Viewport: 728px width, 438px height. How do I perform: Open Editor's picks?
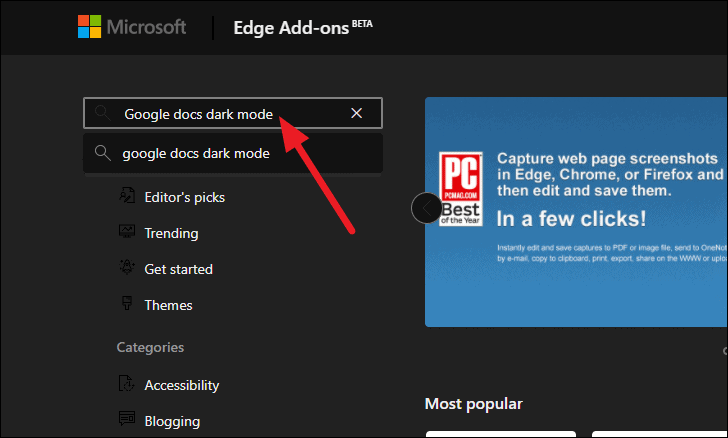tap(184, 197)
